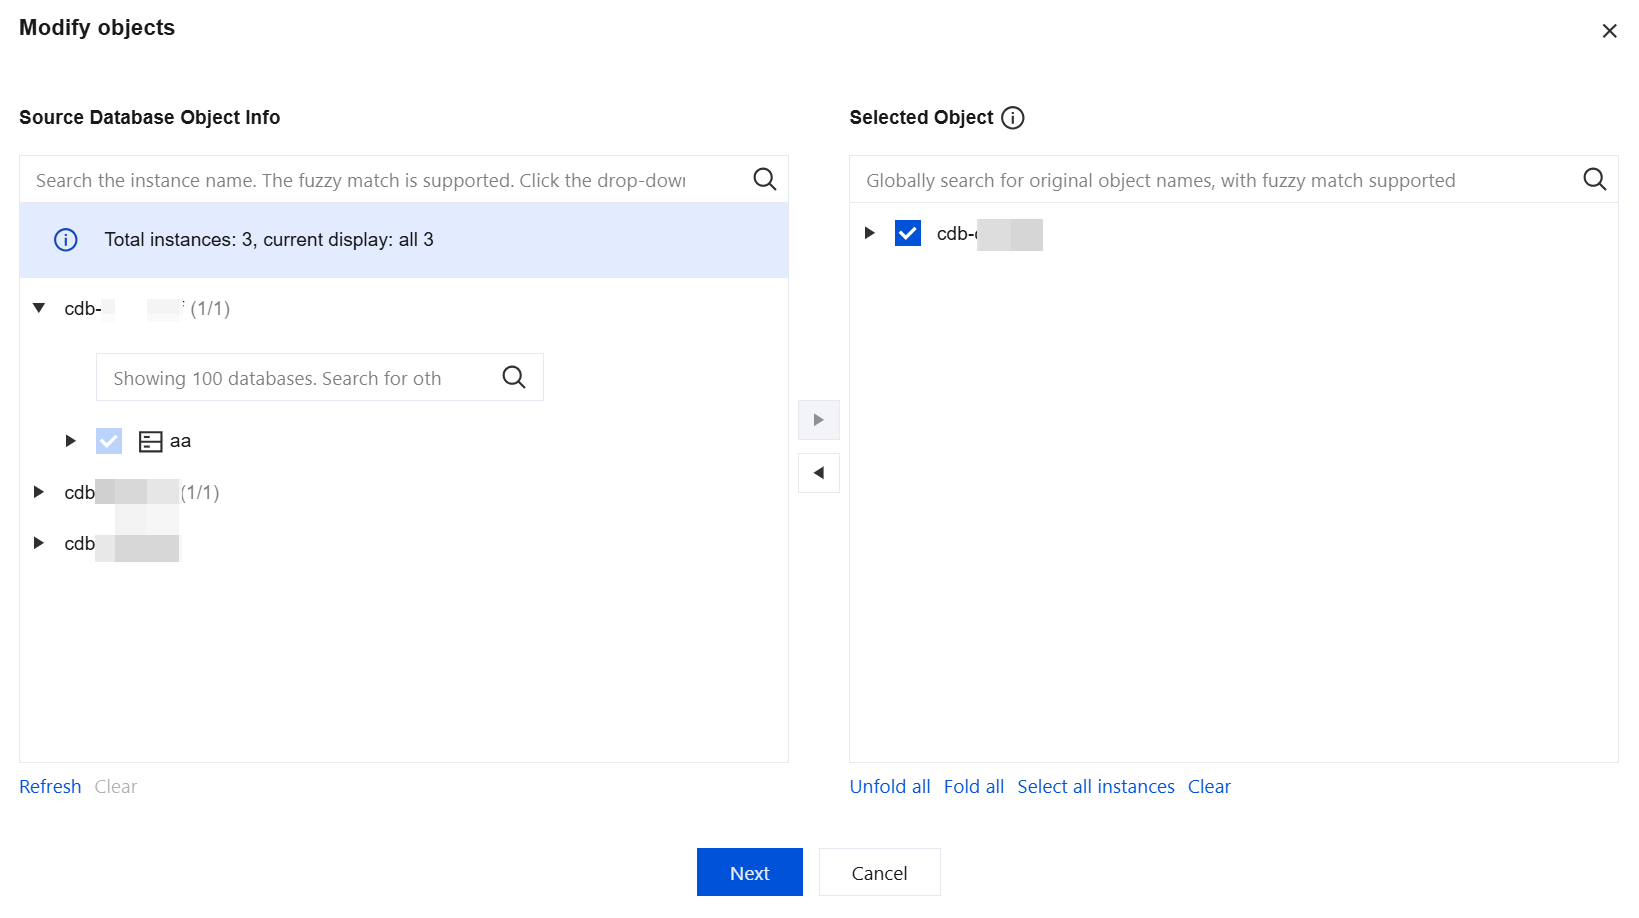Click the Next button

pos(749,872)
